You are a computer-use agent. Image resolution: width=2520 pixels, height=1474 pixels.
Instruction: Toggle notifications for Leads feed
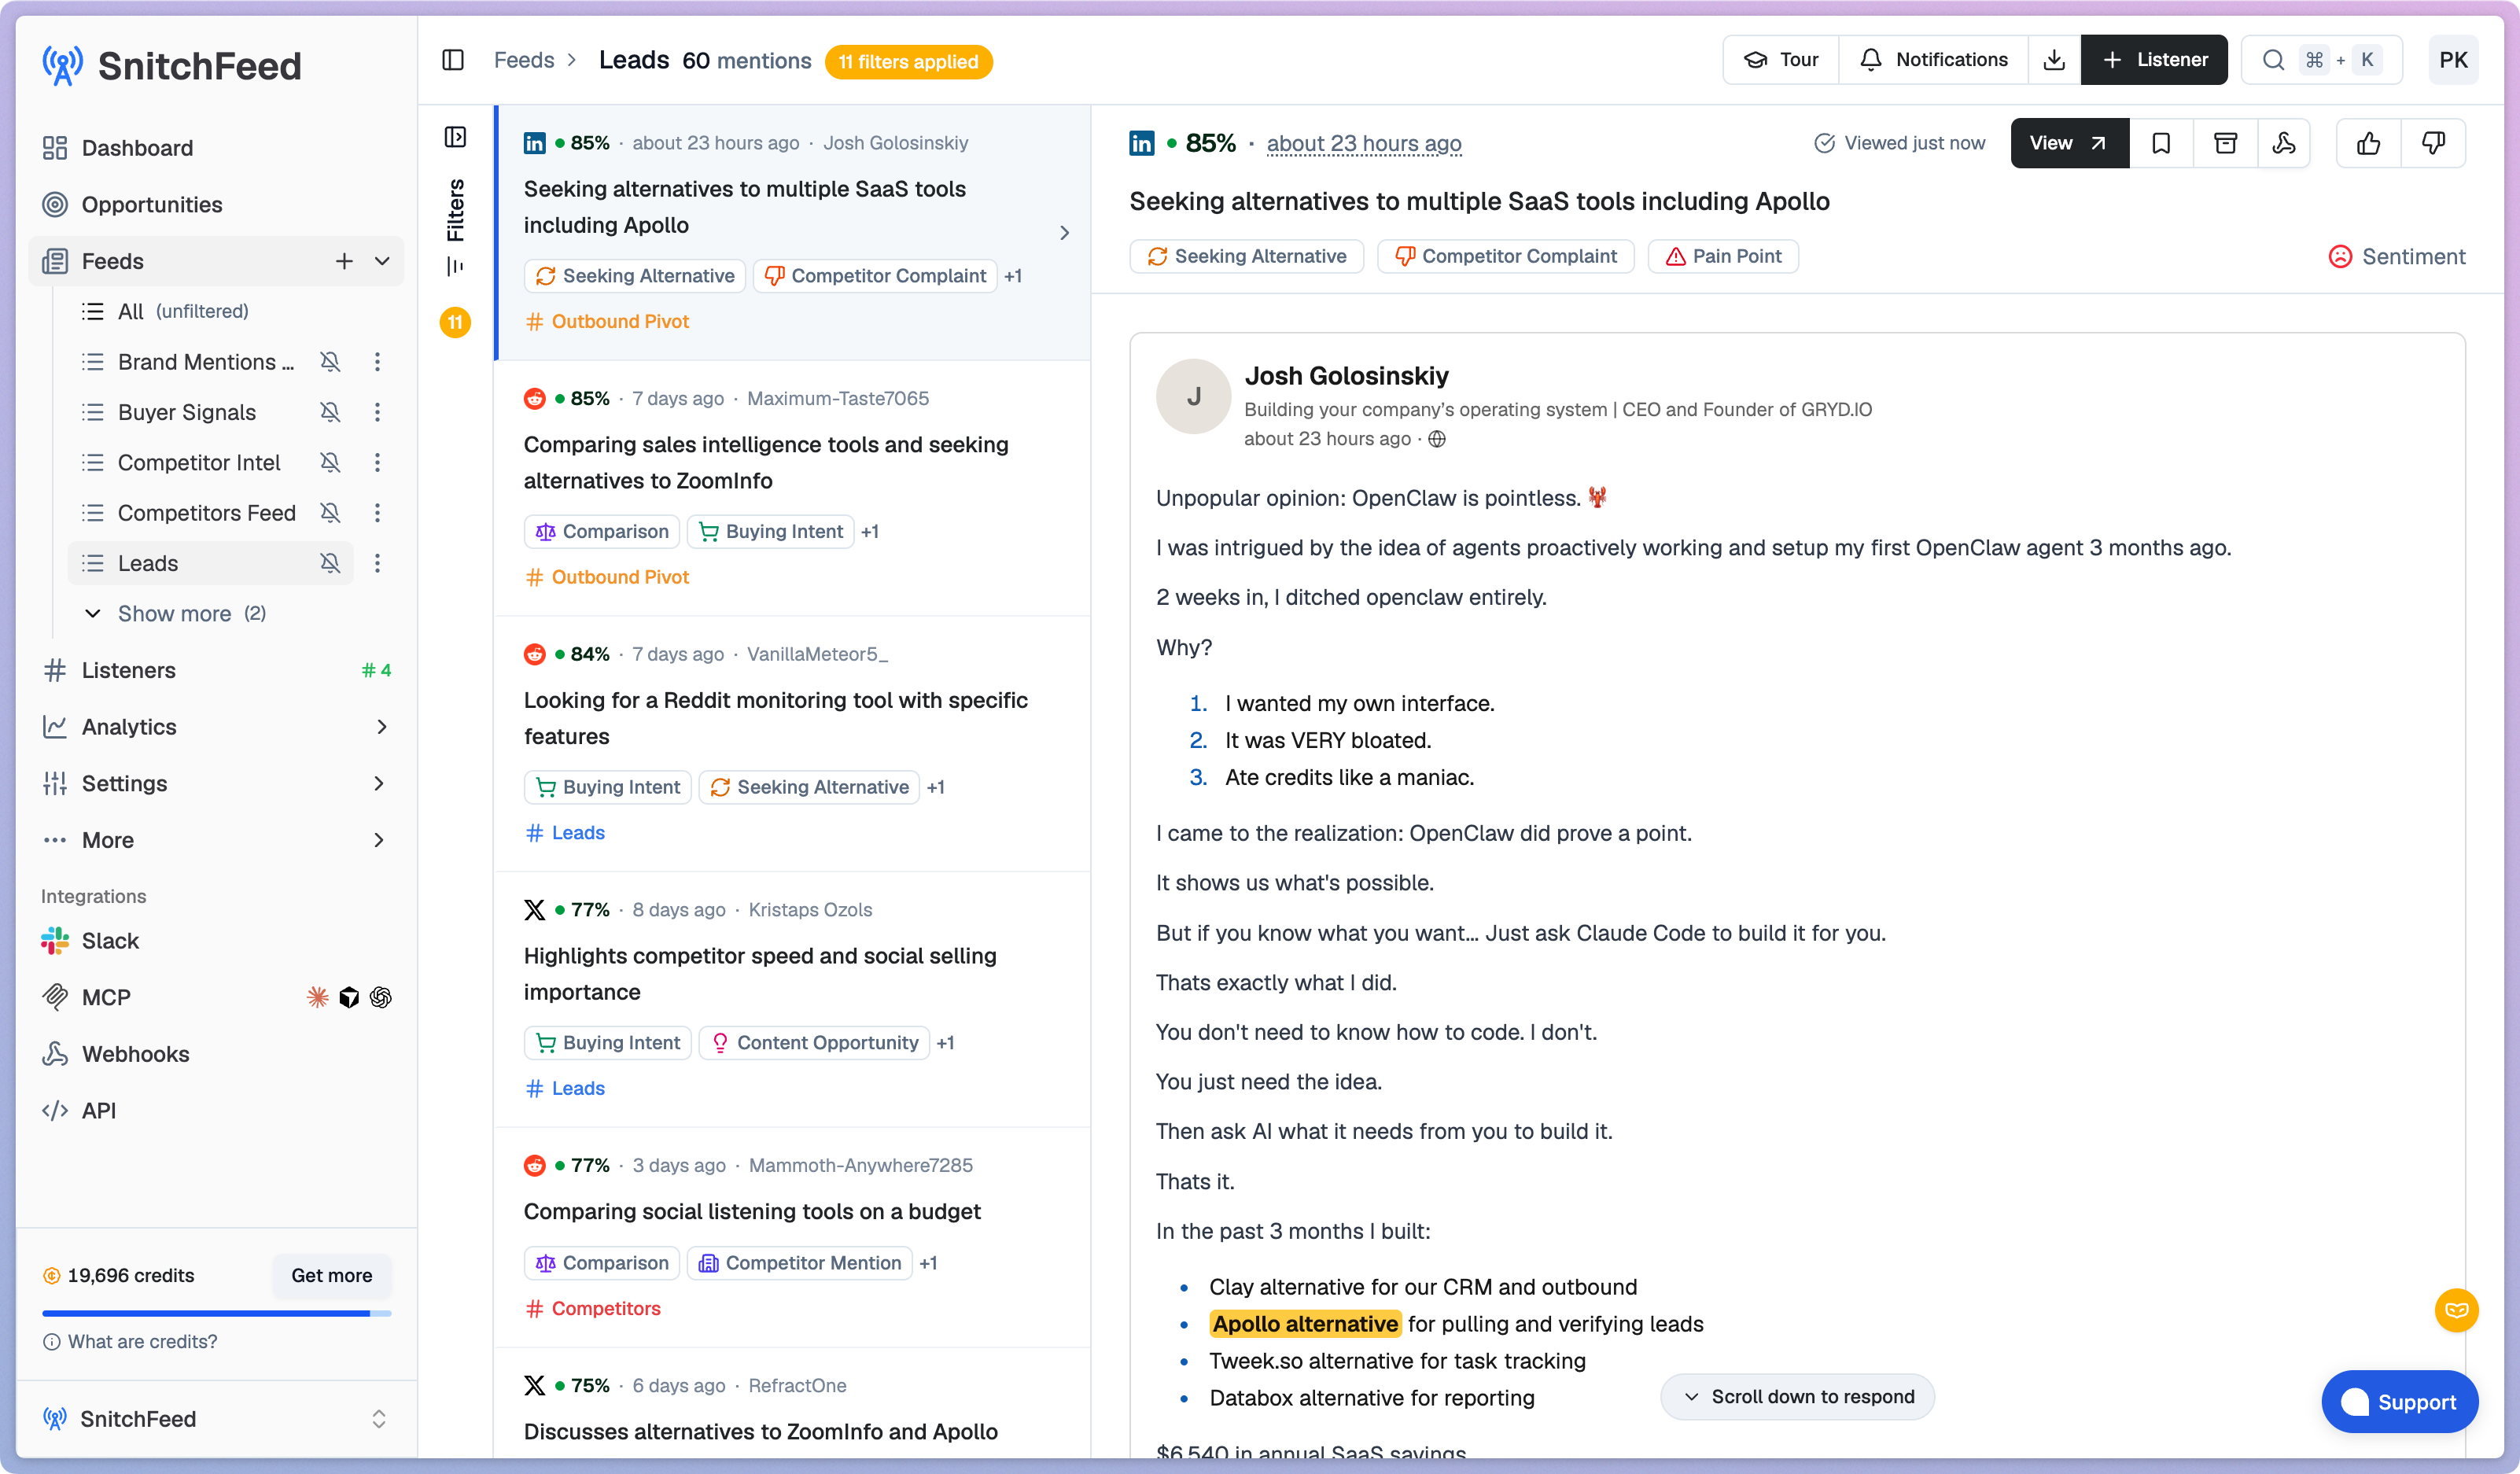point(330,564)
